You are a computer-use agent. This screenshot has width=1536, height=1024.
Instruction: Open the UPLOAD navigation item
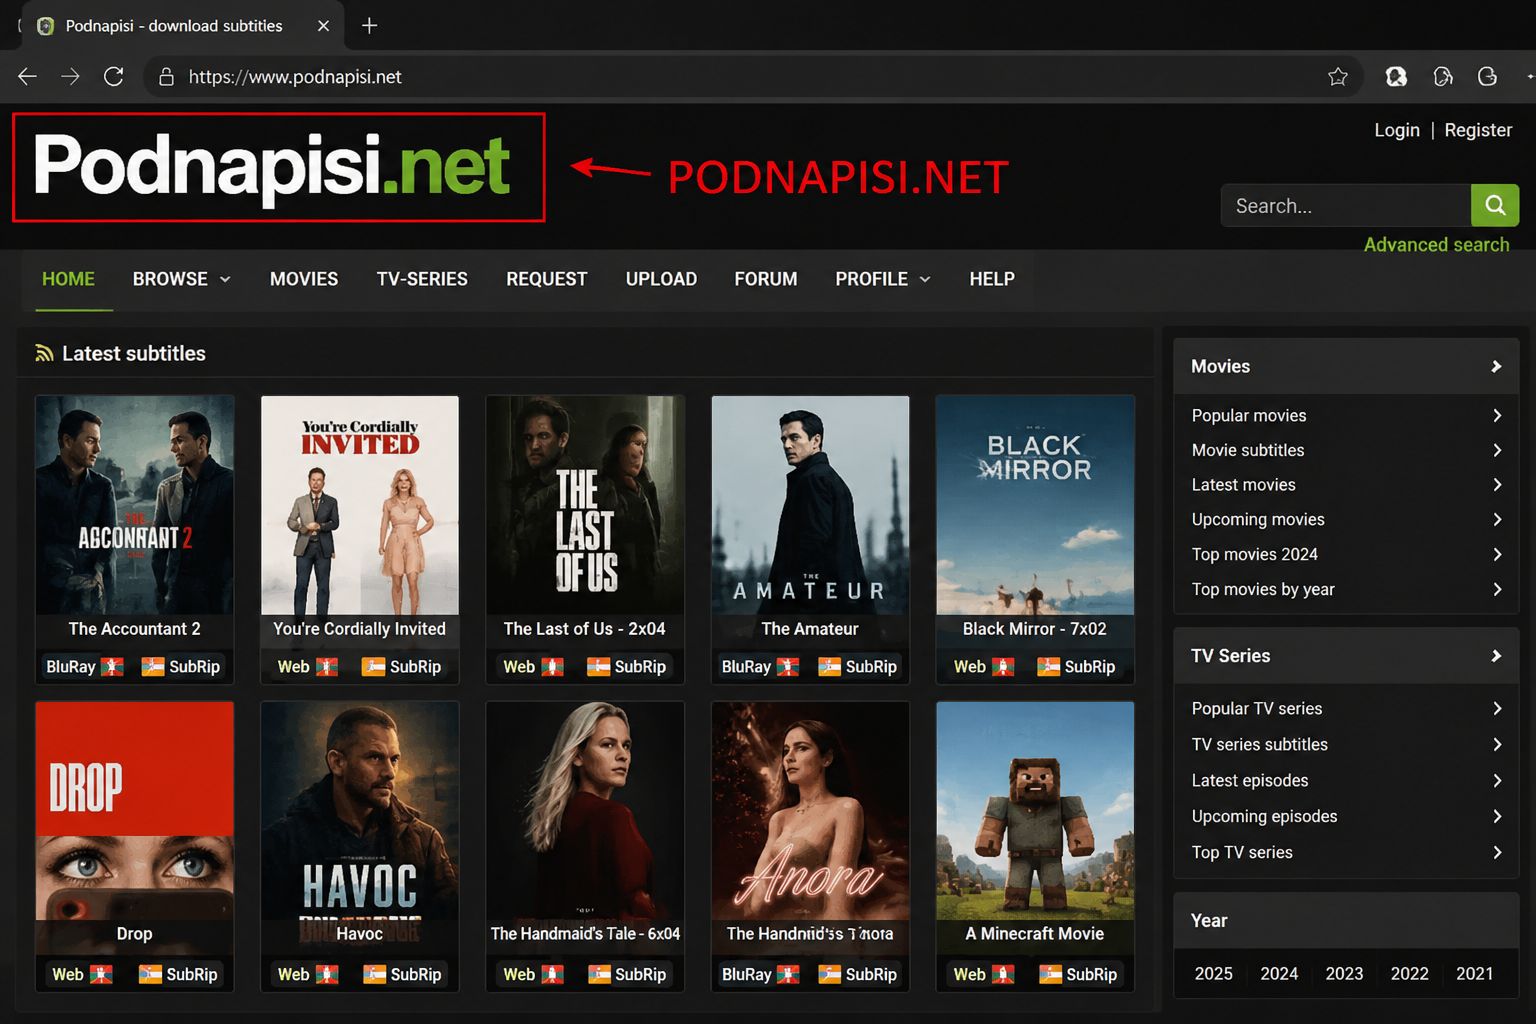coord(661,279)
